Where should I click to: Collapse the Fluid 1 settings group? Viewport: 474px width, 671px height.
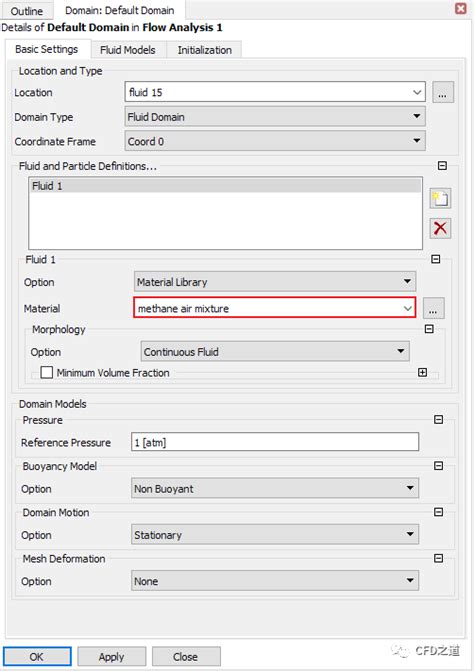[x=435, y=259]
